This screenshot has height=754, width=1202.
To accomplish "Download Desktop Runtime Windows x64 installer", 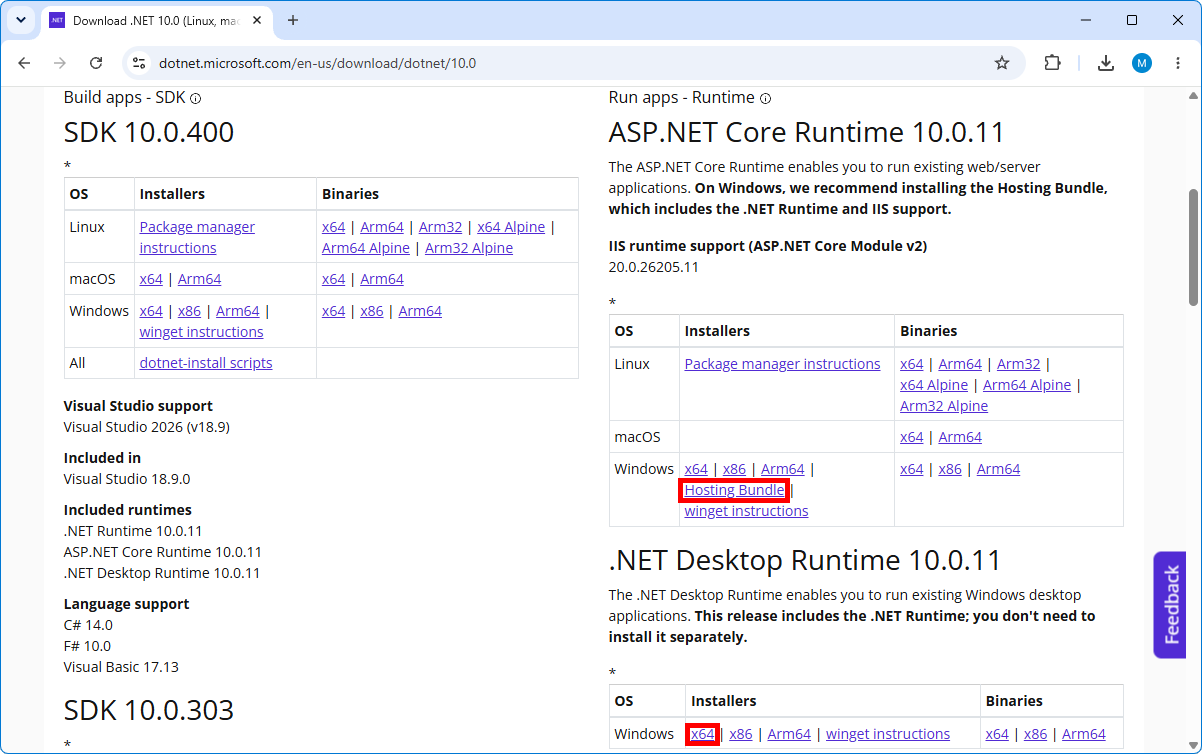I will click(x=703, y=734).
